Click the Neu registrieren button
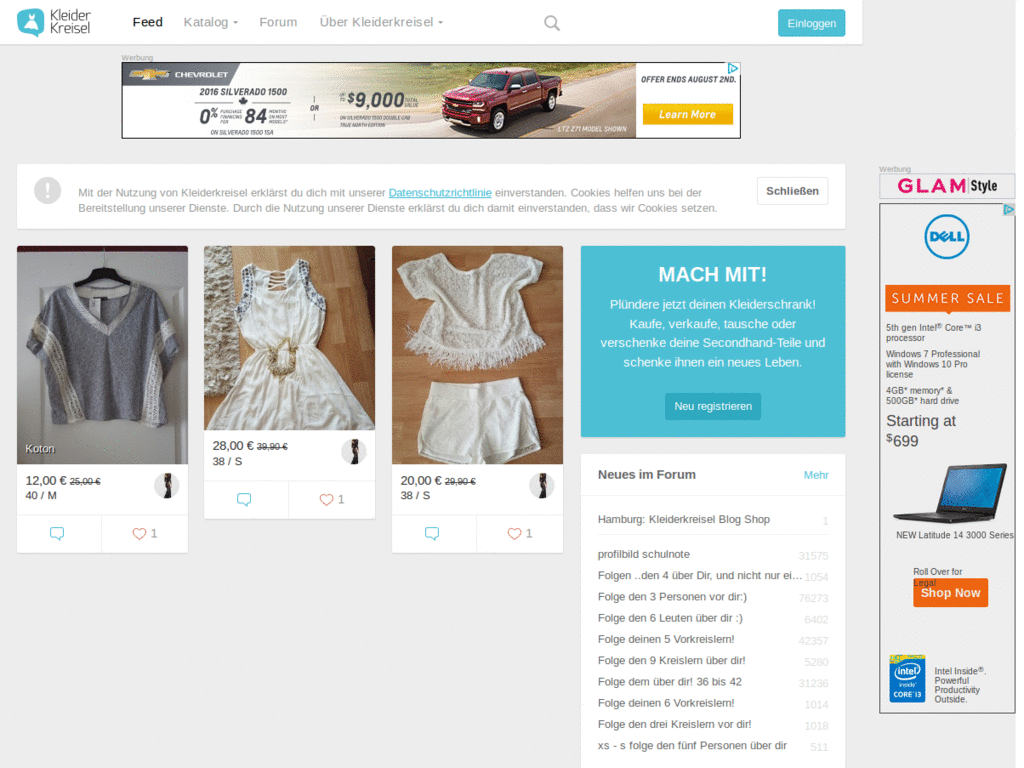Image resolution: width=1024 pixels, height=768 pixels. [712, 406]
